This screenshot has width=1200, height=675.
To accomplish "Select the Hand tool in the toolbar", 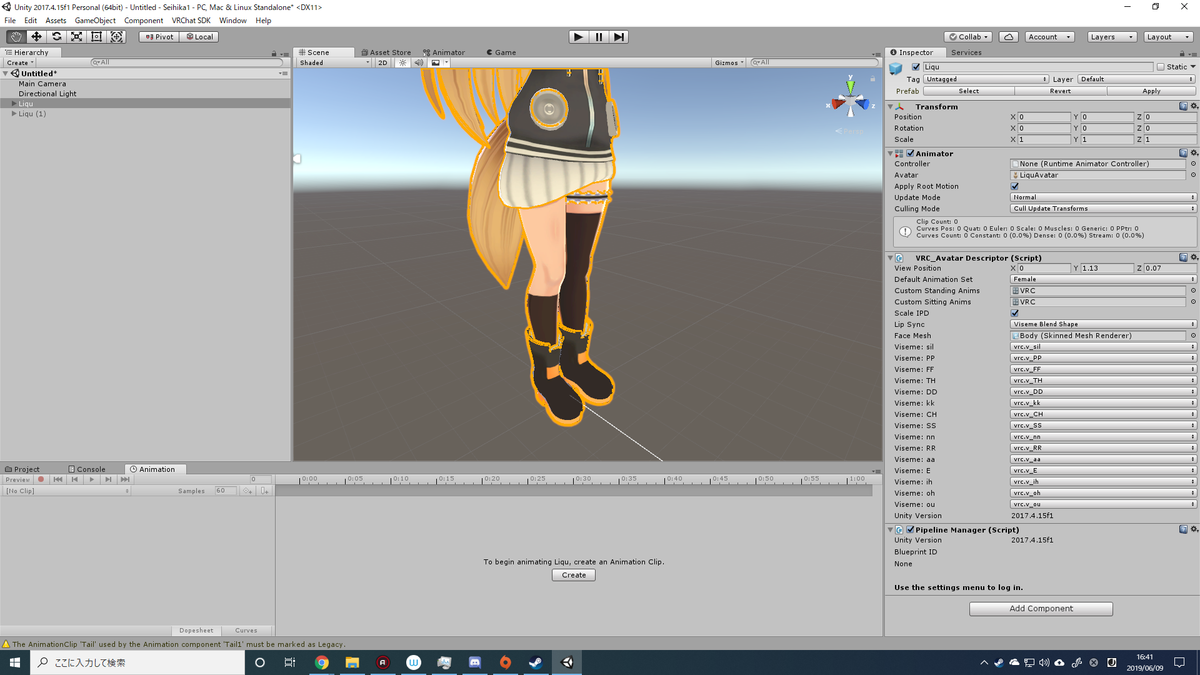I will (16, 37).
